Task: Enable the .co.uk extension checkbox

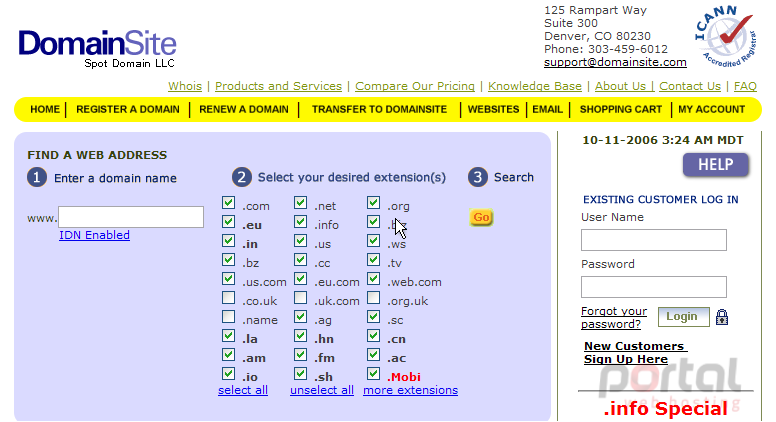Action: coord(228,297)
